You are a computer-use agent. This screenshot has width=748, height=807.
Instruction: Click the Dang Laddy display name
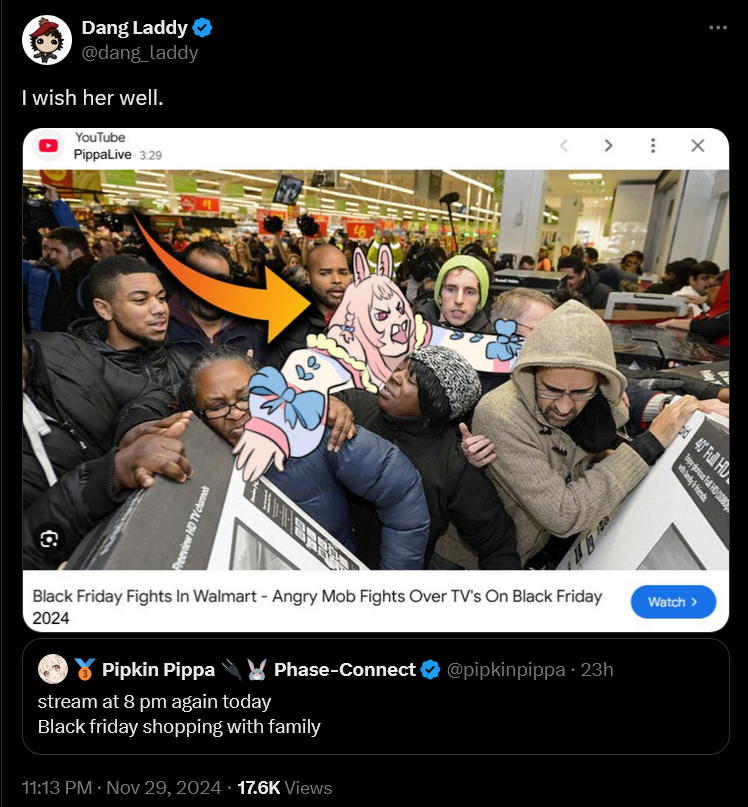pos(134,27)
